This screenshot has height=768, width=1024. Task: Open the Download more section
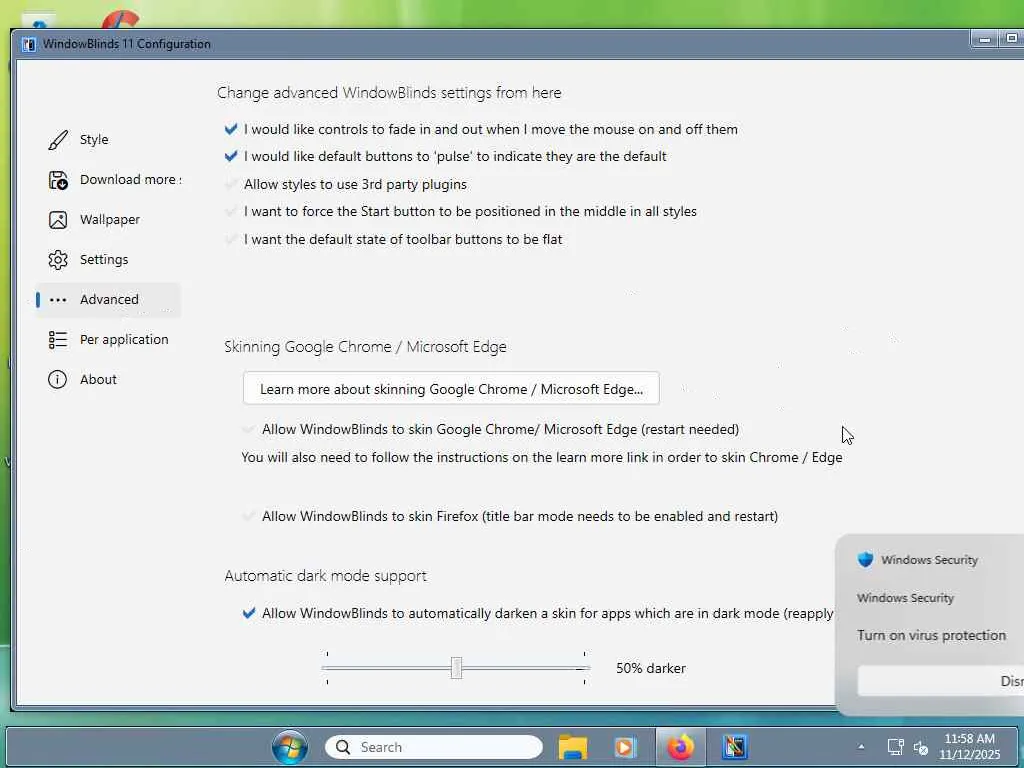point(108,180)
